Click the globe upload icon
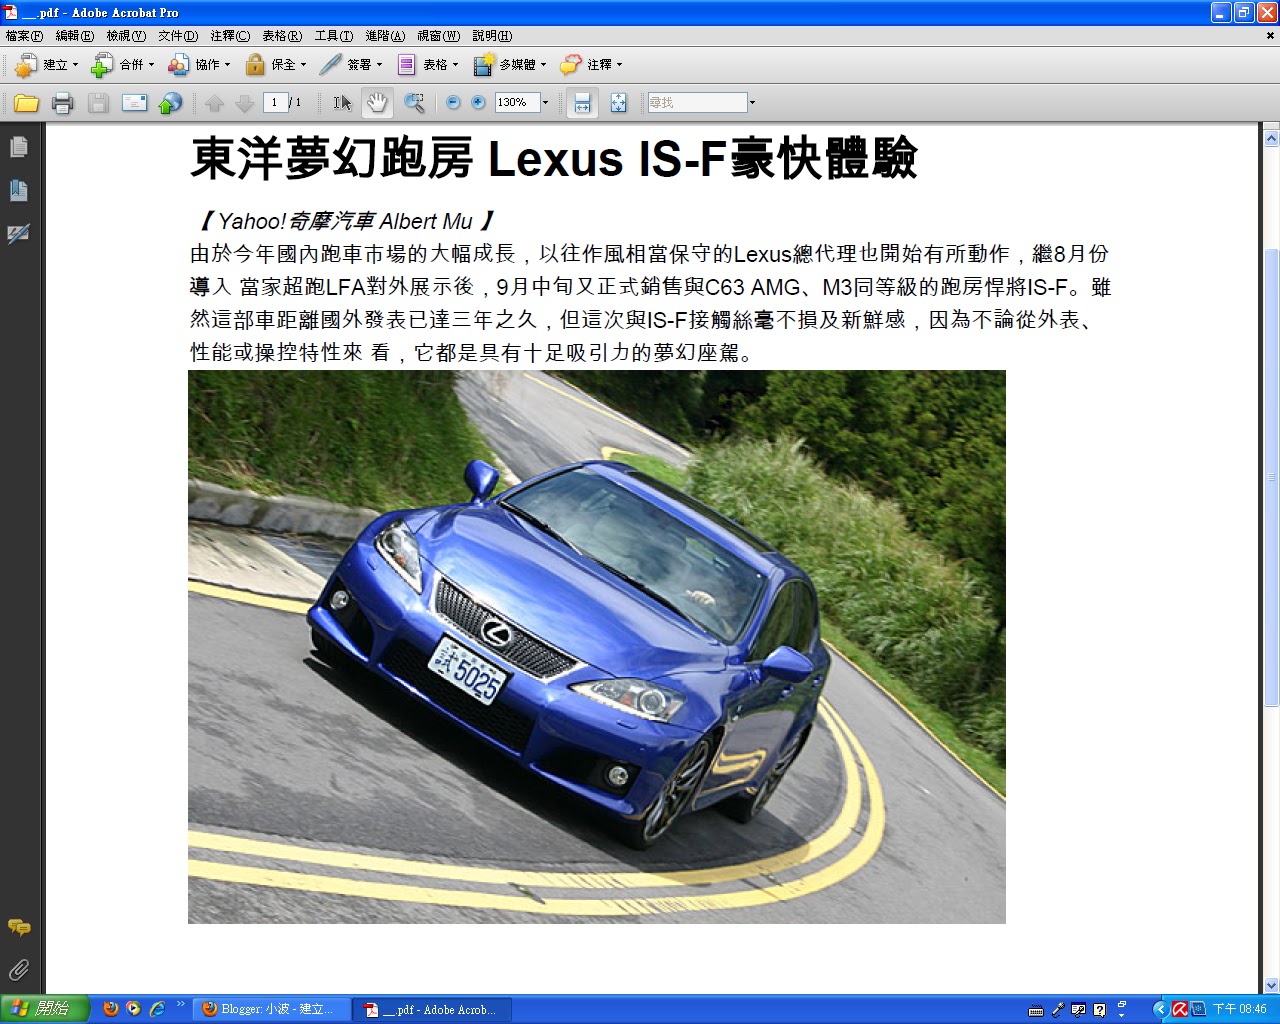Screen dimensions: 1280x1024 (171, 103)
